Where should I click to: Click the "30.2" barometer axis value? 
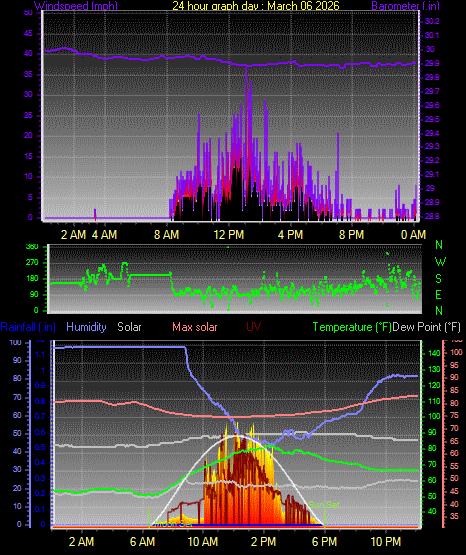click(x=432, y=21)
